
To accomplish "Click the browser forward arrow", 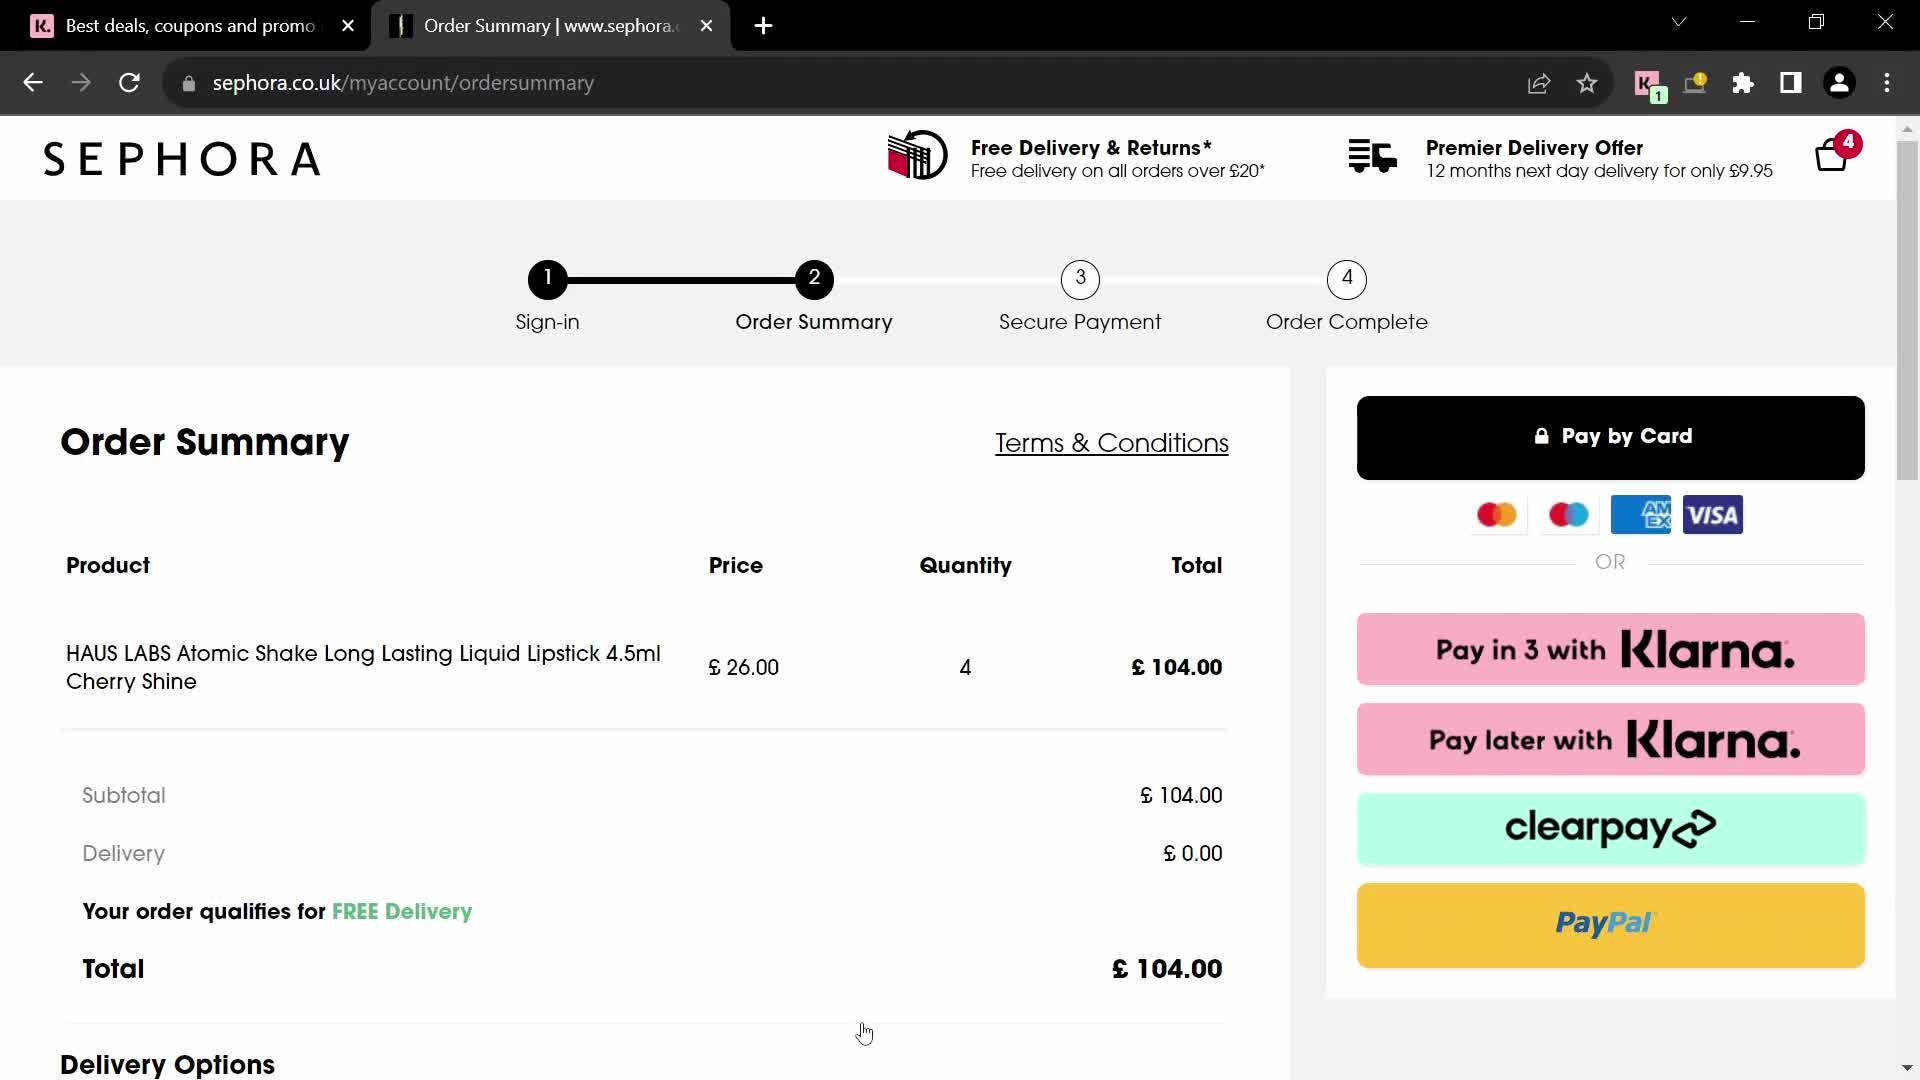I will [81, 83].
